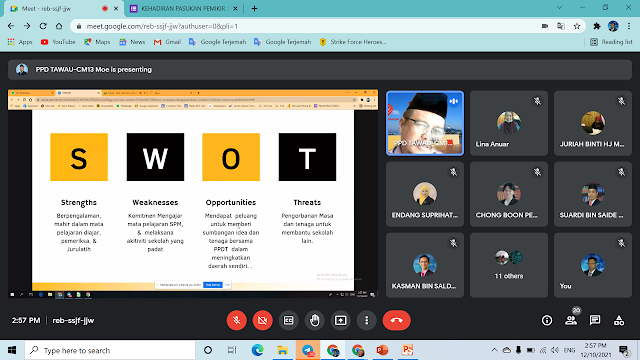Show hidden system tray icons
The height and width of the screenshot is (360, 640).
[494, 350]
